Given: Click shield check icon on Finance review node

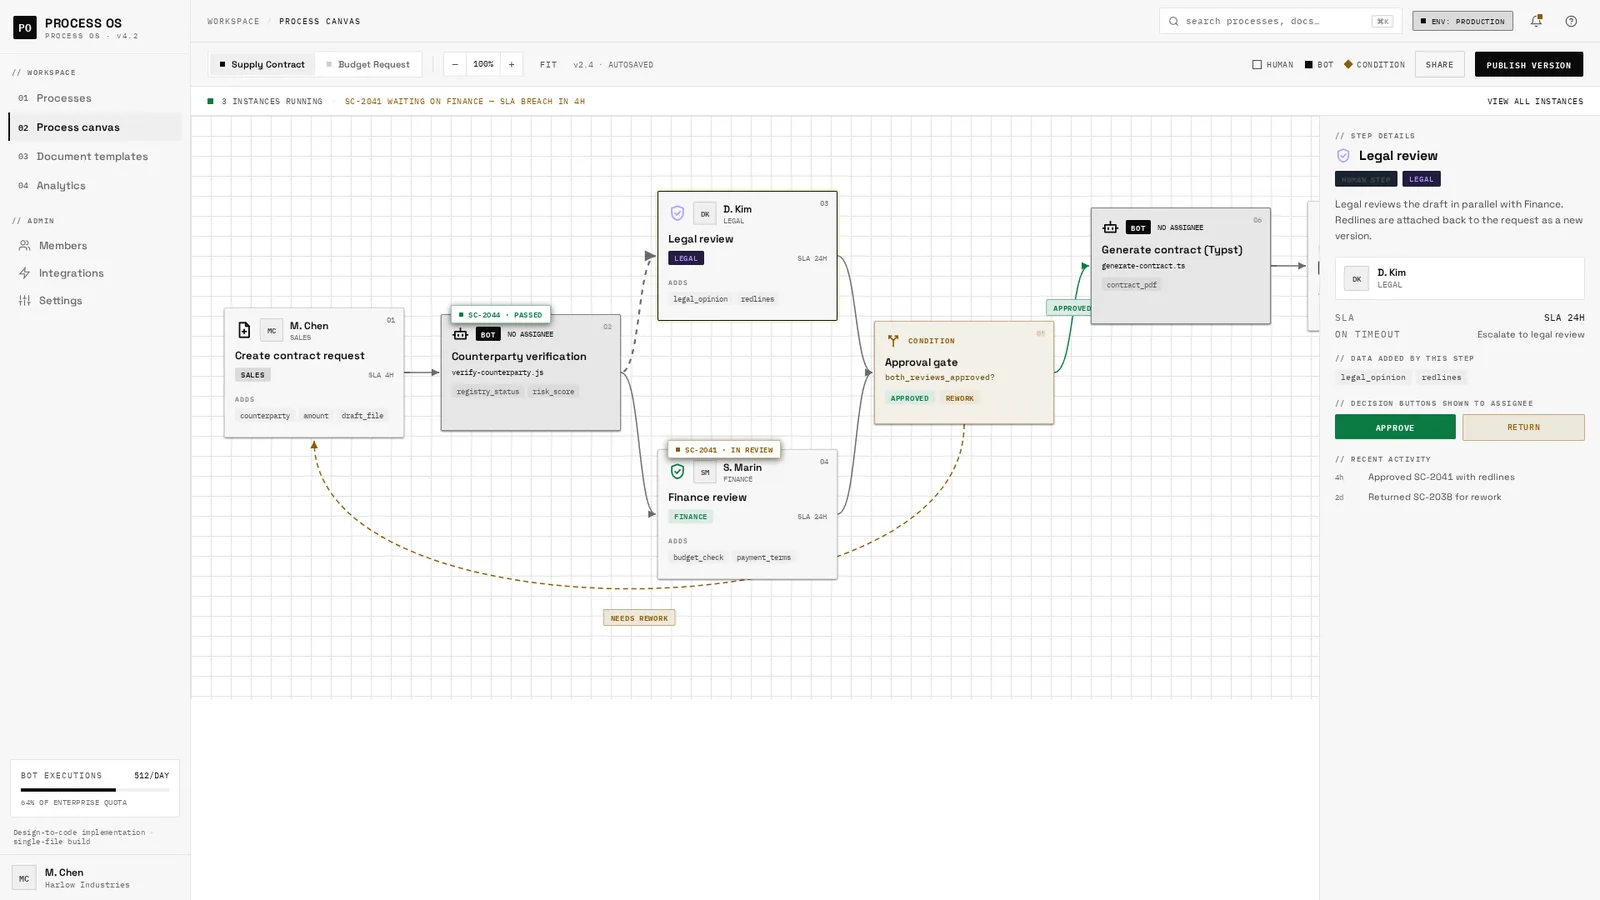Looking at the screenshot, I should click(x=677, y=472).
